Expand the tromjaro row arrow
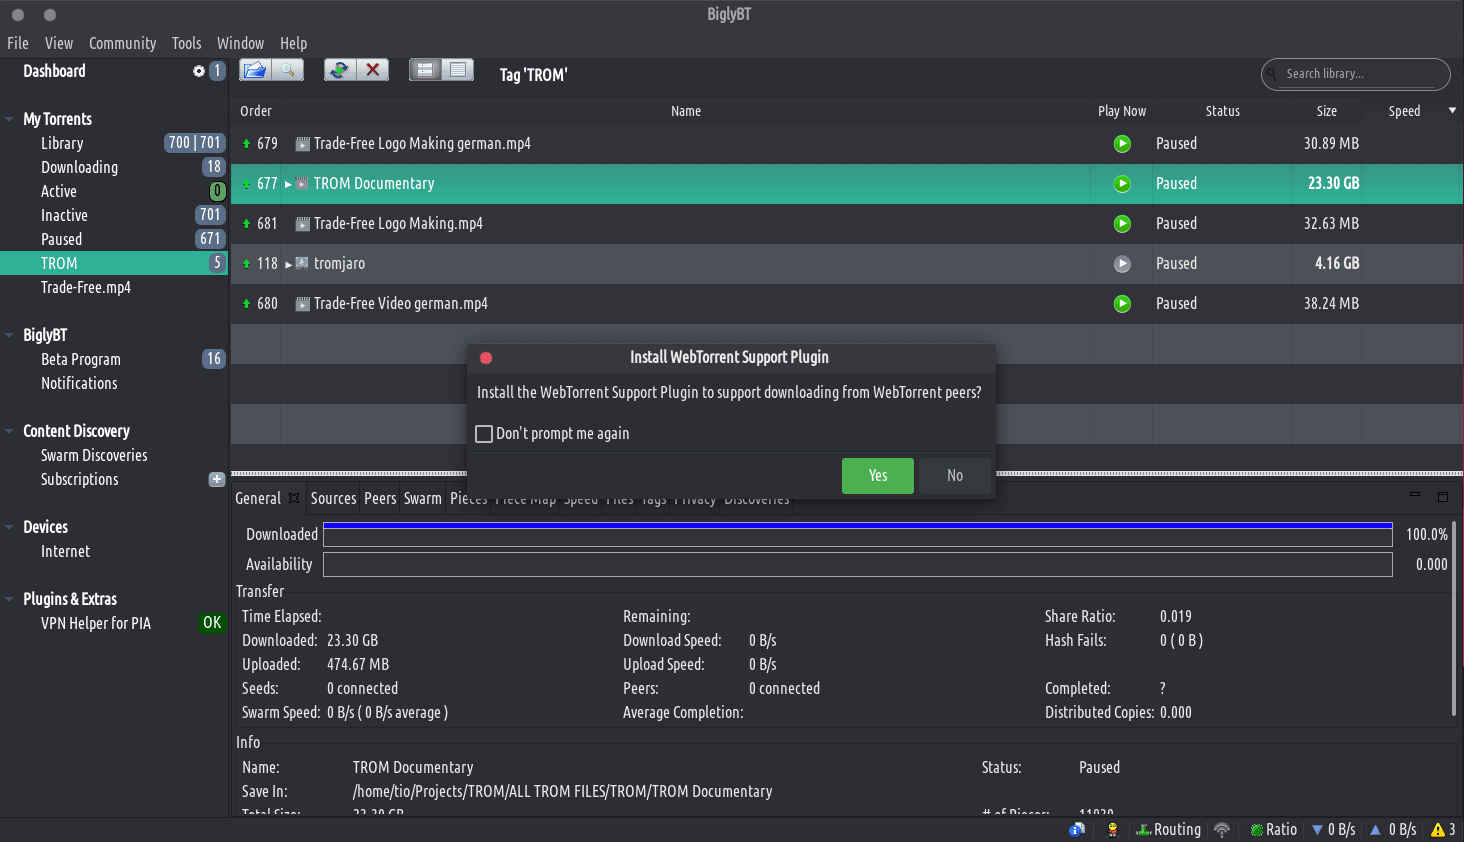This screenshot has height=842, width=1464. coord(288,264)
